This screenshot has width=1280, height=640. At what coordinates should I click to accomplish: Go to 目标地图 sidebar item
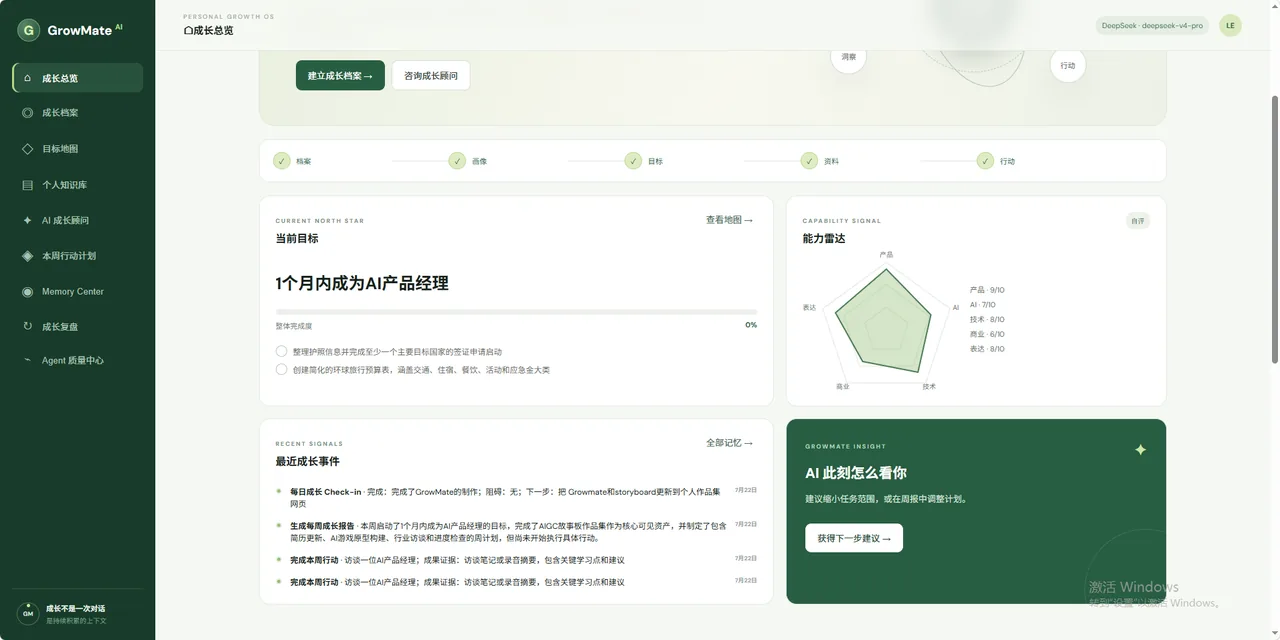coord(77,149)
